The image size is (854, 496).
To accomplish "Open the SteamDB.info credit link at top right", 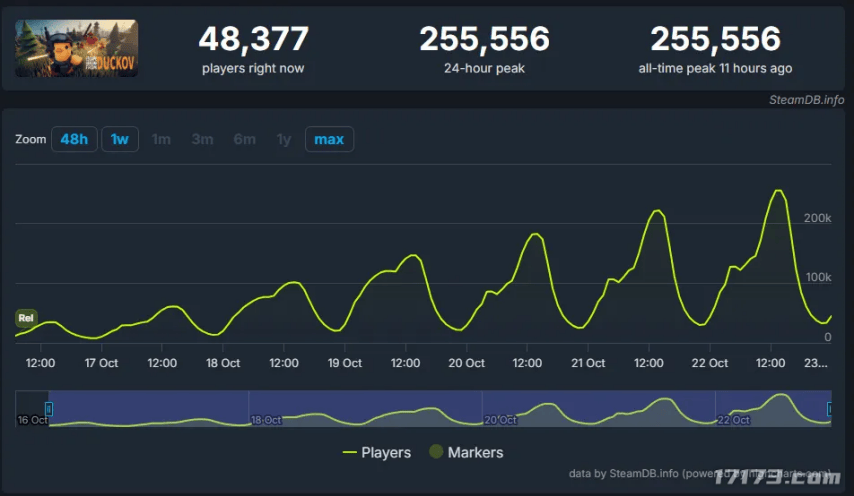I will 806,100.
